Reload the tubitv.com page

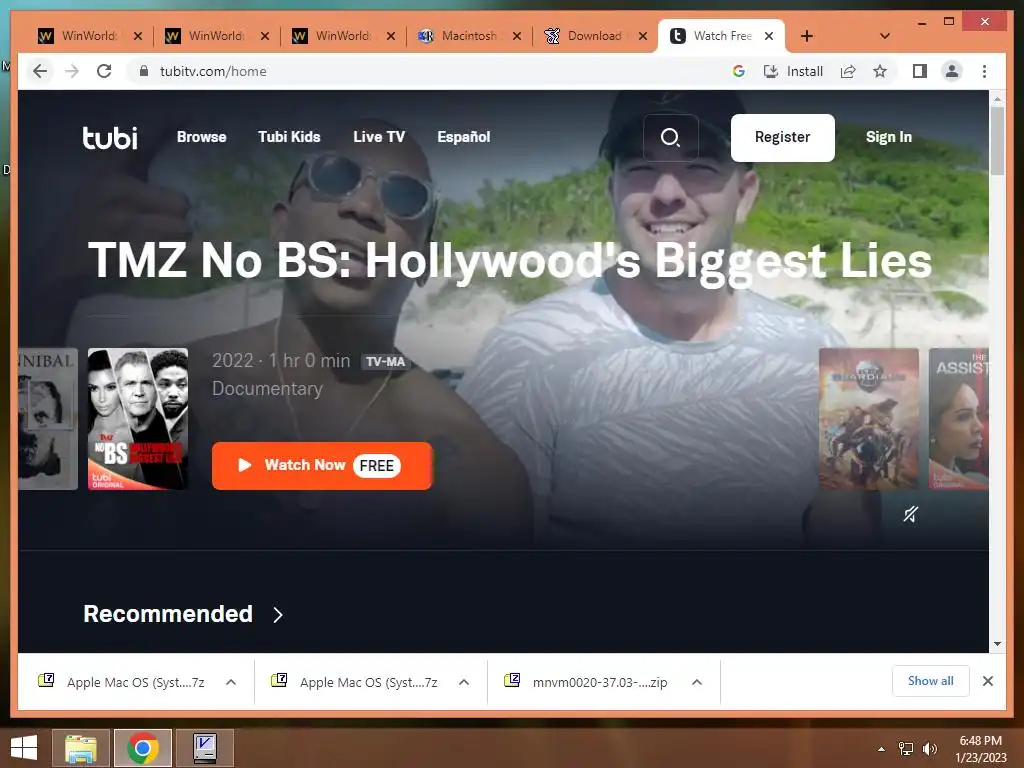[104, 71]
